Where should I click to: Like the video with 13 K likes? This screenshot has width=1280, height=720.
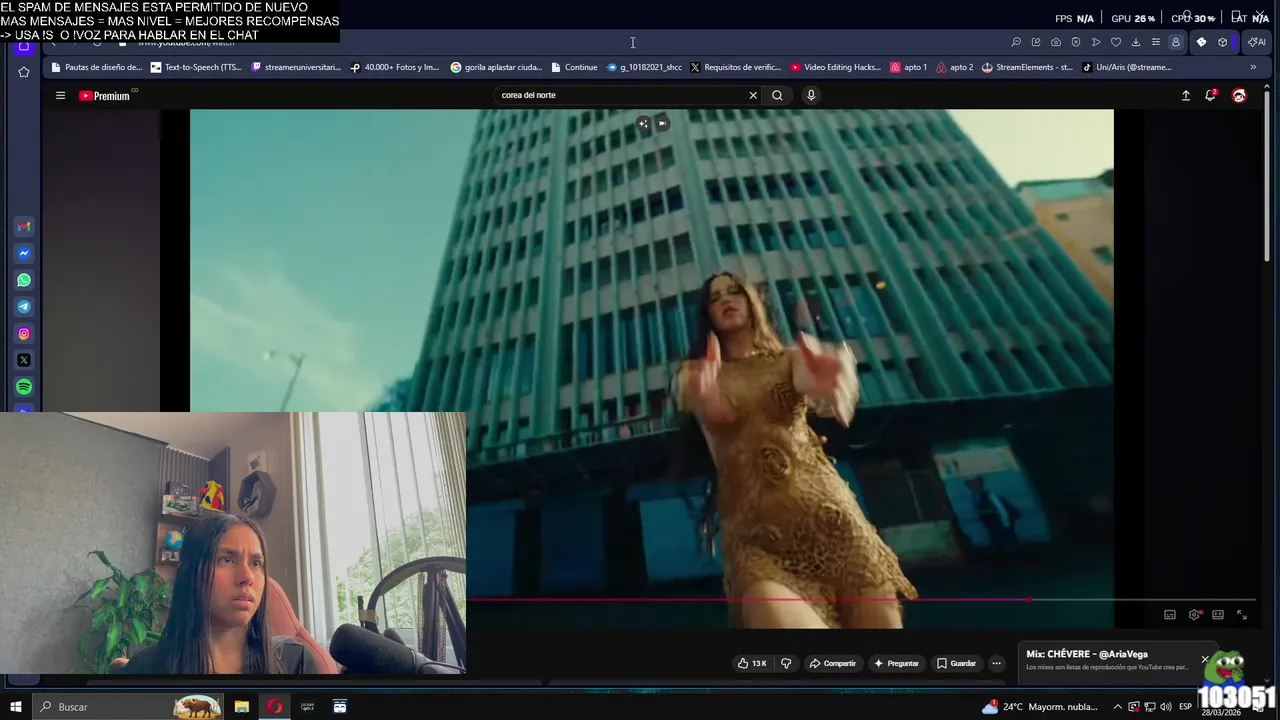(752, 663)
